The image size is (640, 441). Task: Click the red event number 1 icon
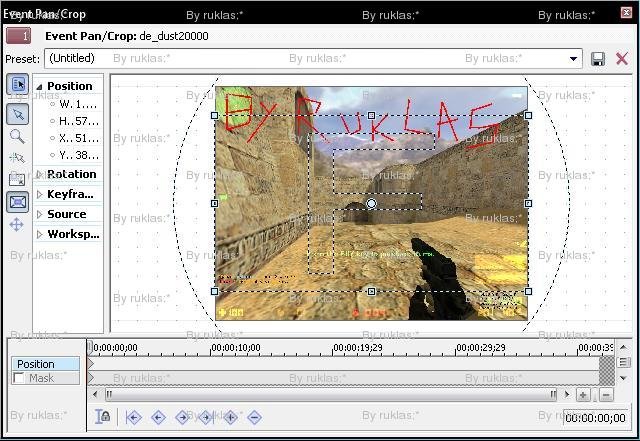[18, 36]
